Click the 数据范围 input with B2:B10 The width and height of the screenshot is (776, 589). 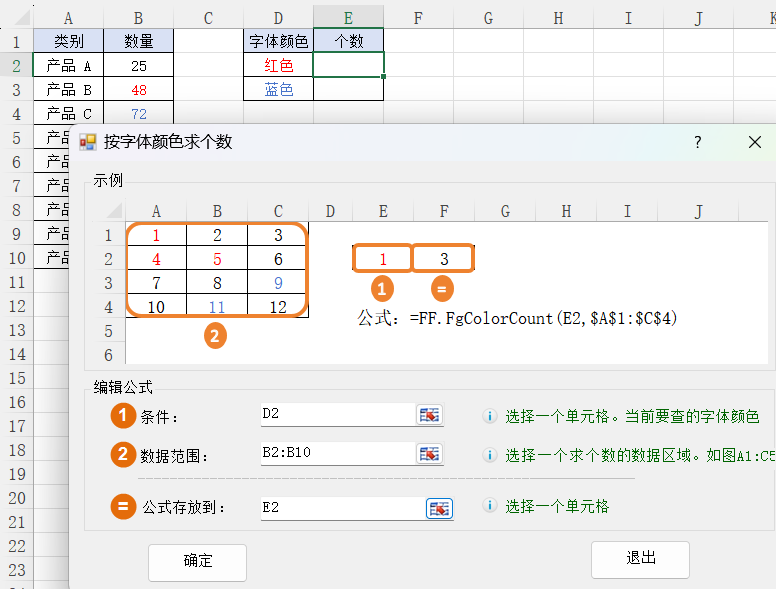click(x=336, y=455)
